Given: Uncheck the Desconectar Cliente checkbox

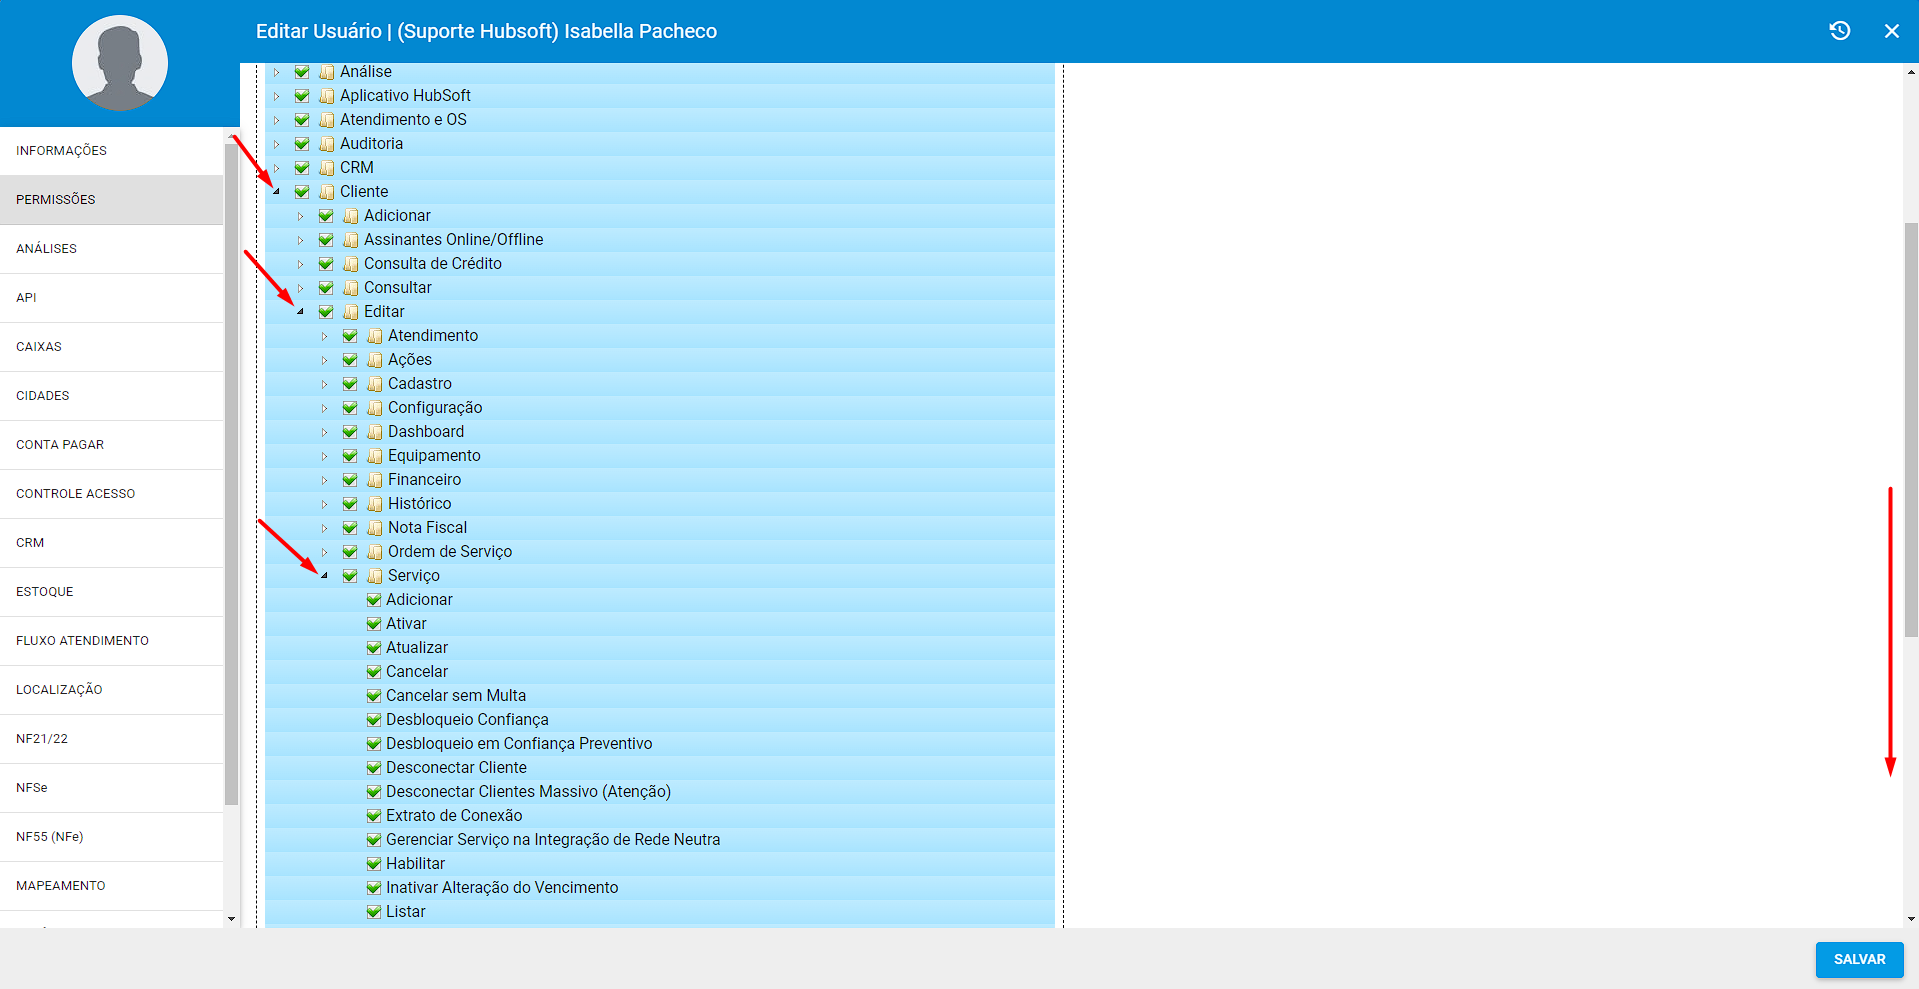Looking at the screenshot, I should click(x=374, y=768).
